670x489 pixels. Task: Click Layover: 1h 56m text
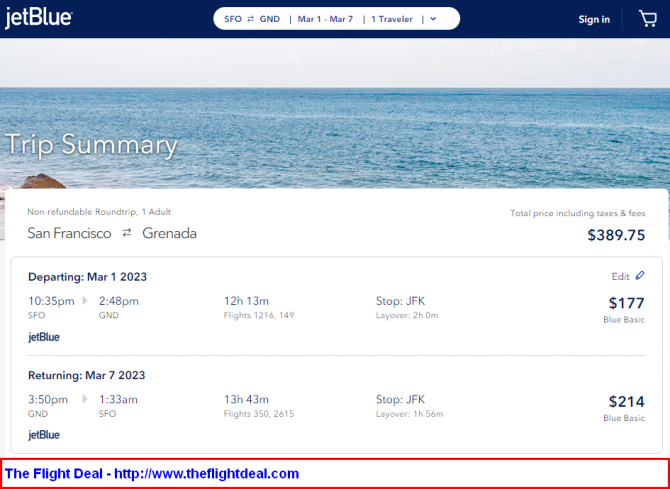[410, 414]
